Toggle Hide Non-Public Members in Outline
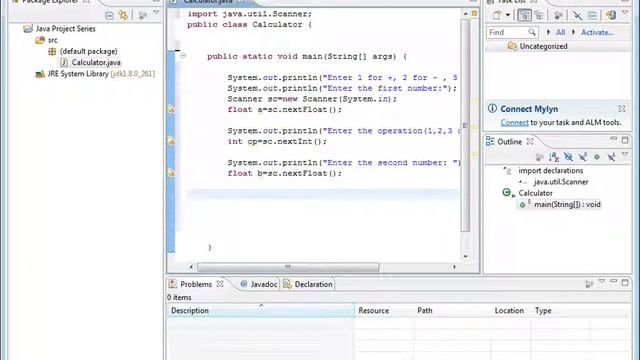Screen dimensions: 640x360 597,157
